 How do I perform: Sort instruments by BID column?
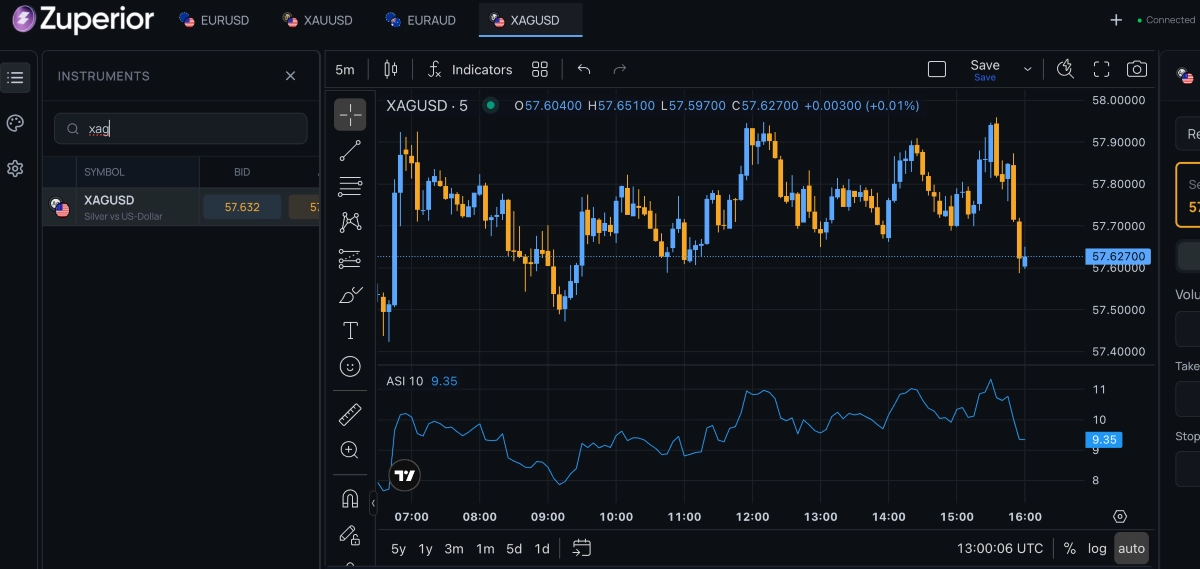point(242,172)
